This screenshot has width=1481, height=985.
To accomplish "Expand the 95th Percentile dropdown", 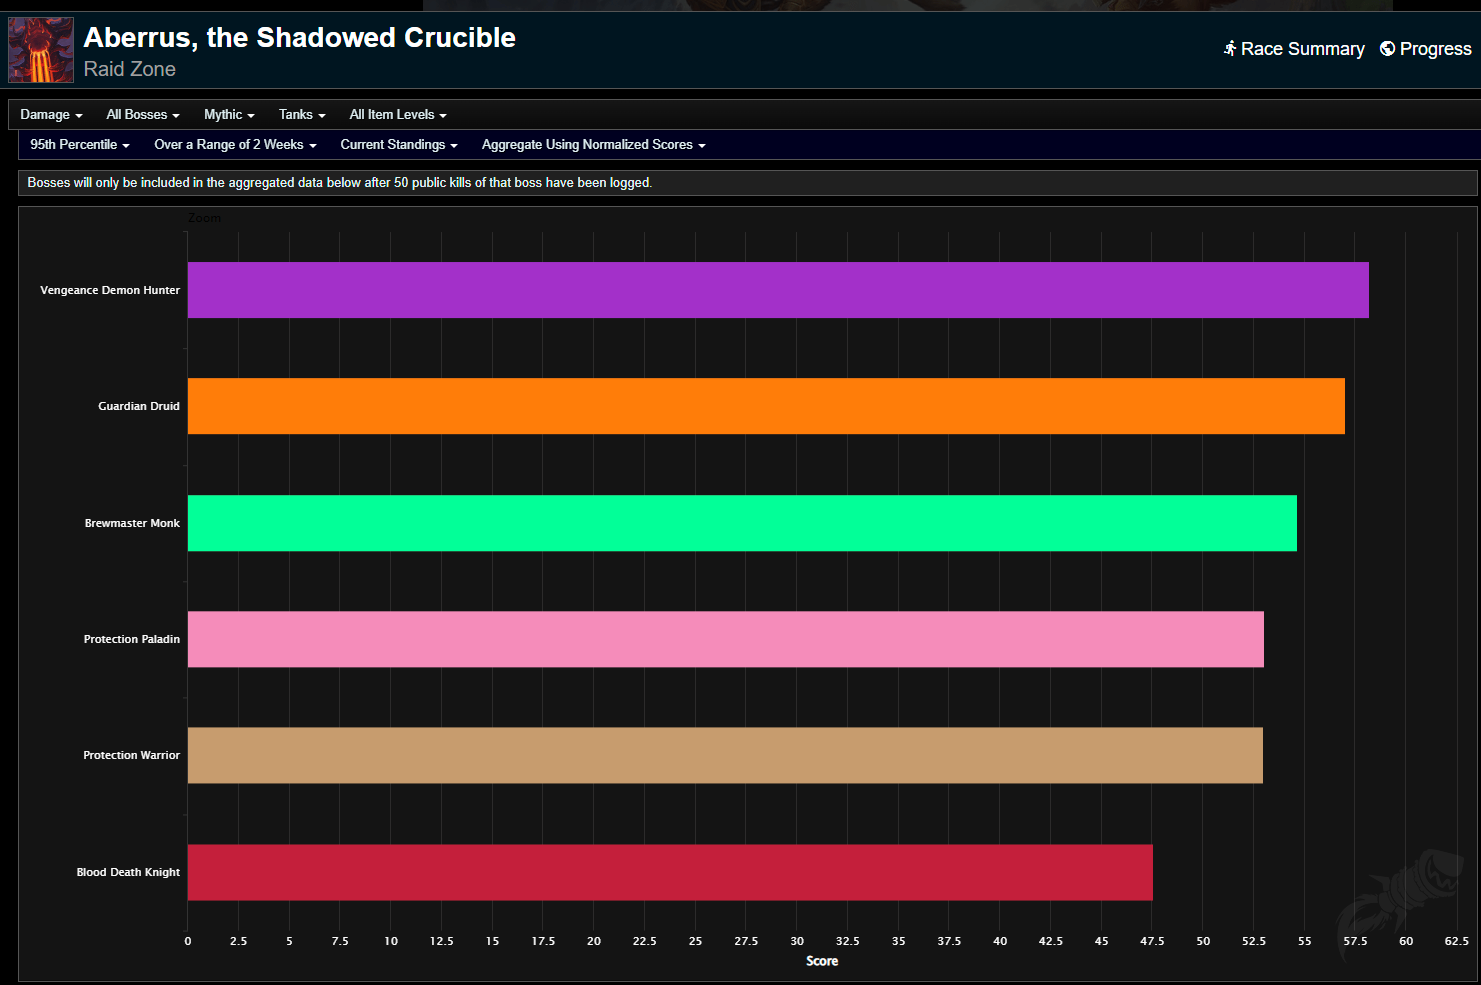I will click(x=80, y=145).
